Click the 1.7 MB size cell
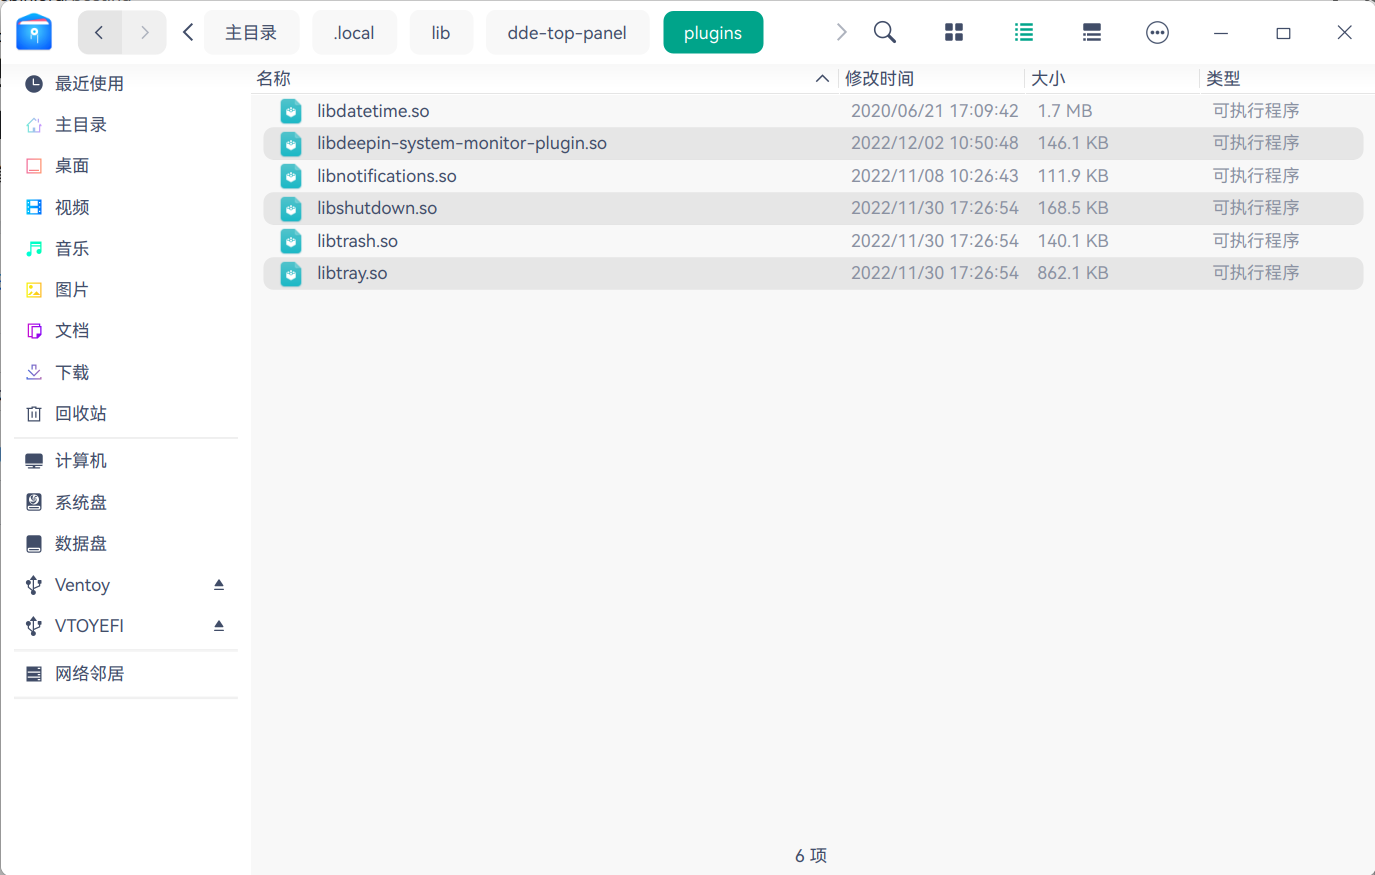The width and height of the screenshot is (1375, 875). 1065,111
